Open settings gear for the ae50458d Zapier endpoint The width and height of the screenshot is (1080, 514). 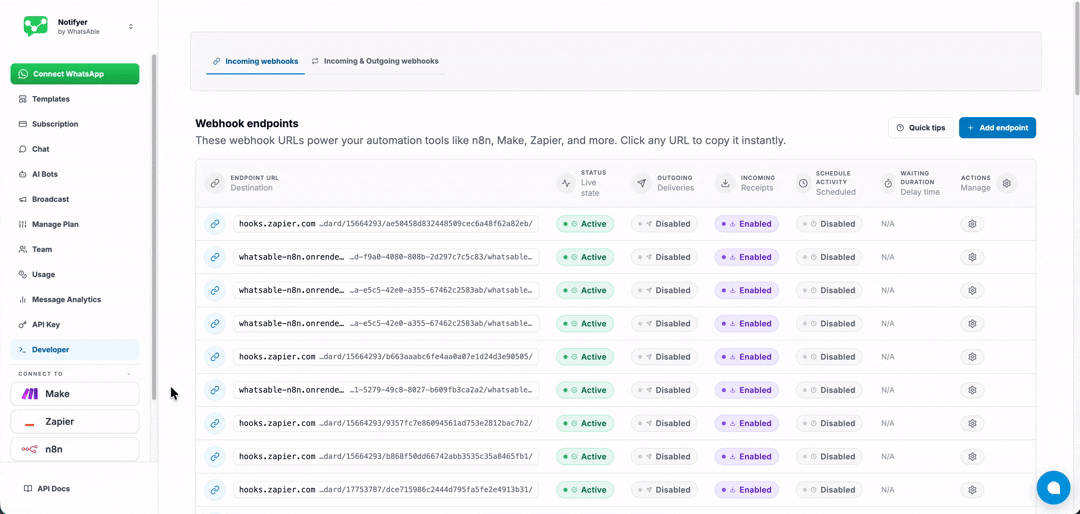click(973, 224)
